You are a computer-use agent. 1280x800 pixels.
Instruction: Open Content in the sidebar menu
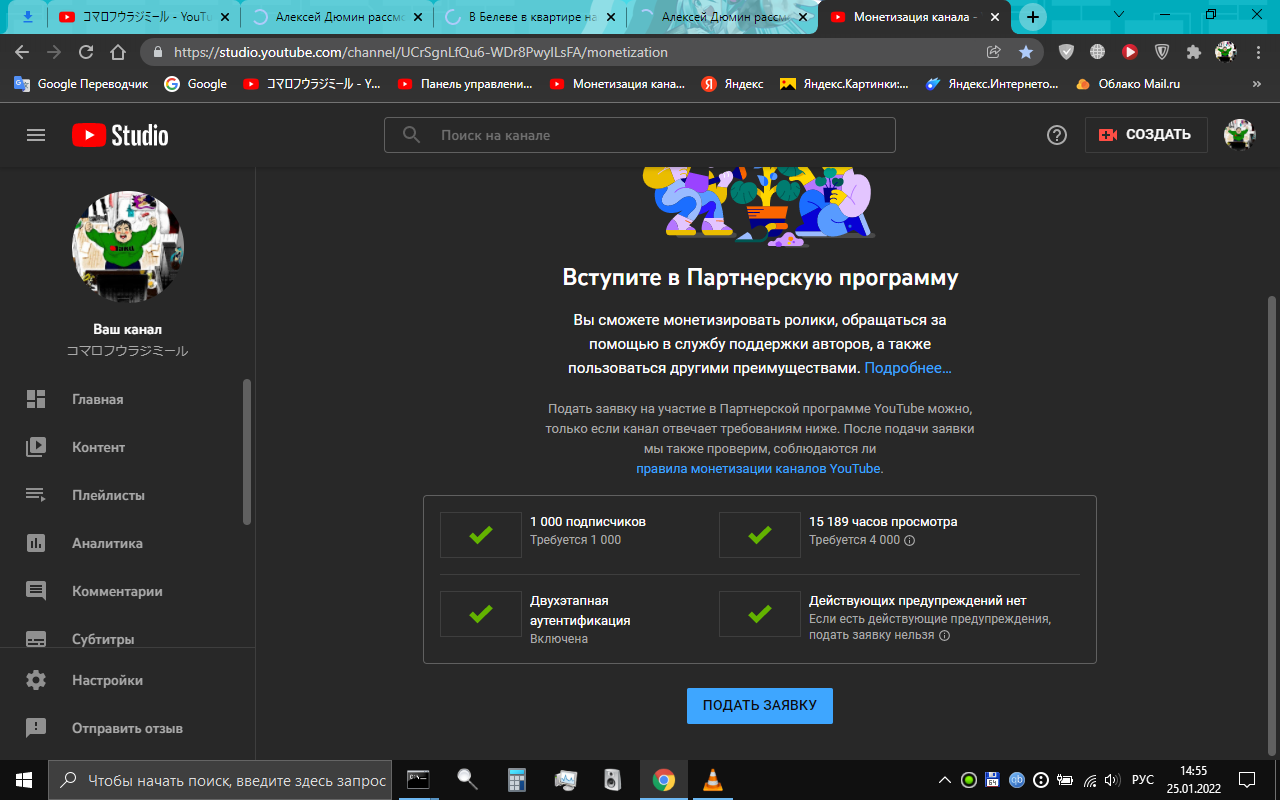coord(98,447)
